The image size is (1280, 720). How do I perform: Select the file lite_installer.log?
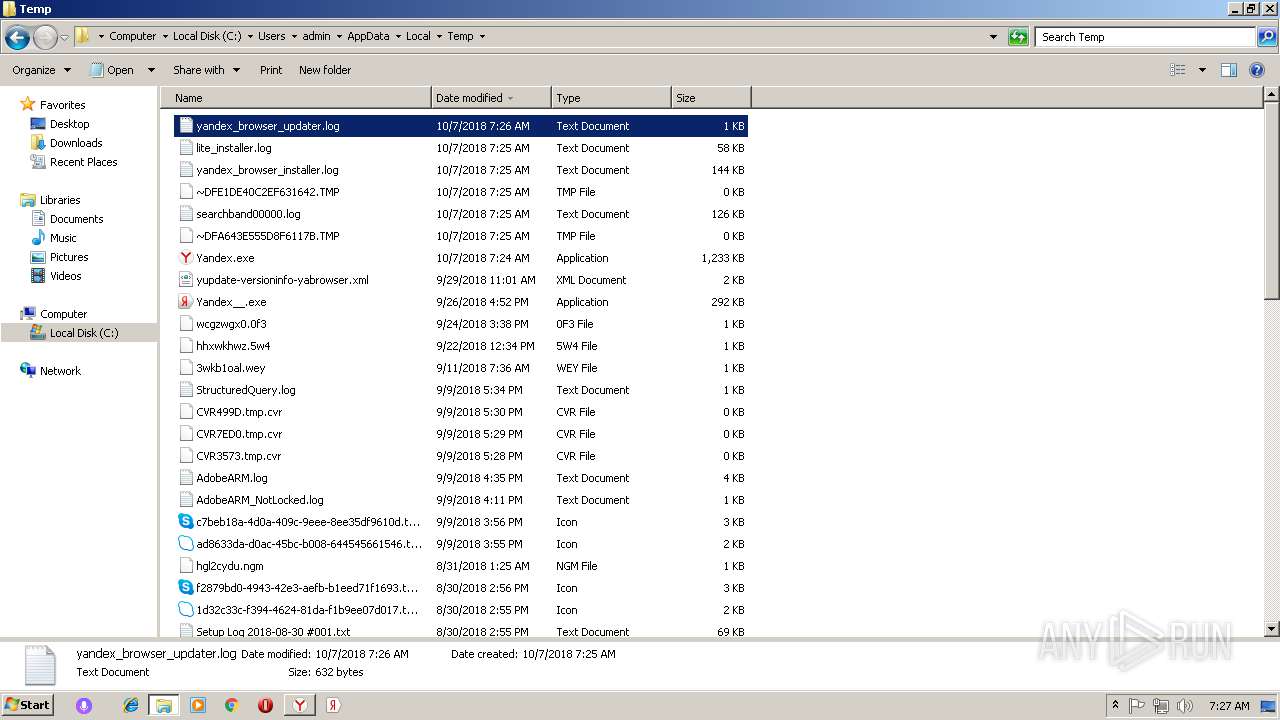[461, 148]
